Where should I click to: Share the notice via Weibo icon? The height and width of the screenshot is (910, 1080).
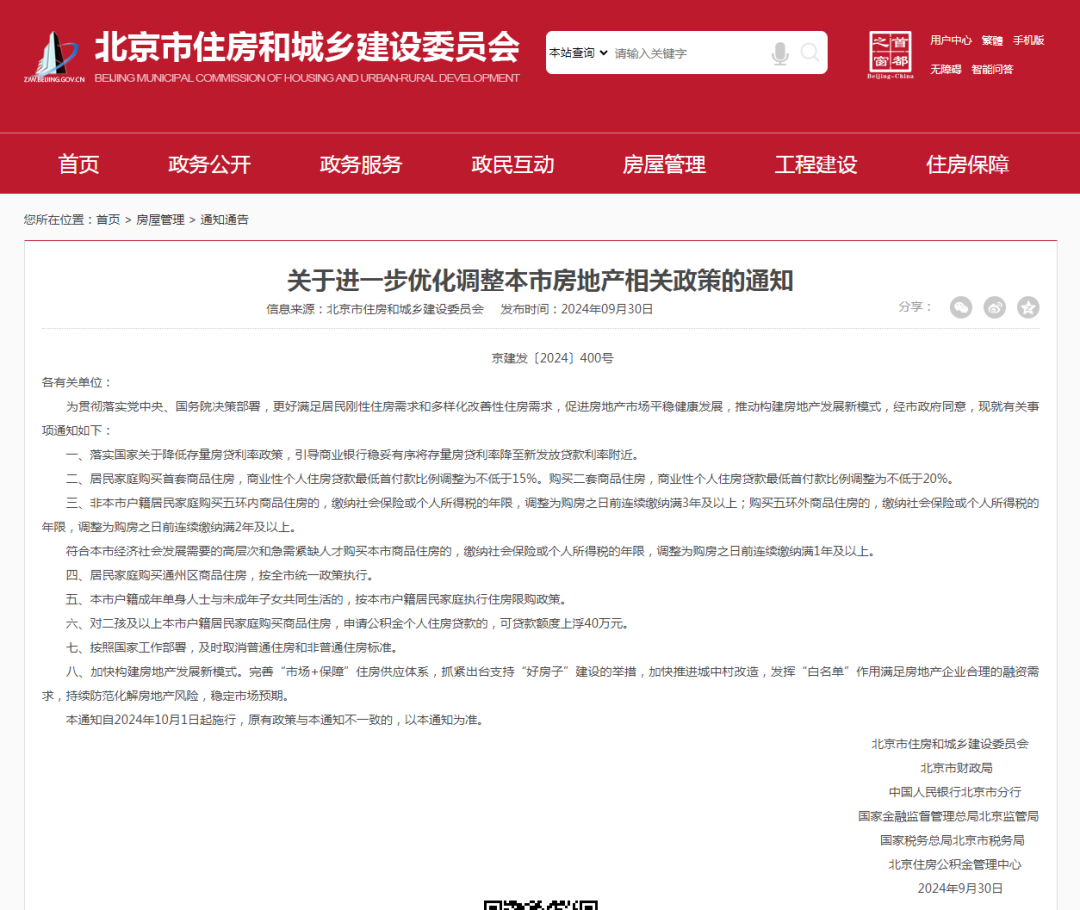(995, 307)
